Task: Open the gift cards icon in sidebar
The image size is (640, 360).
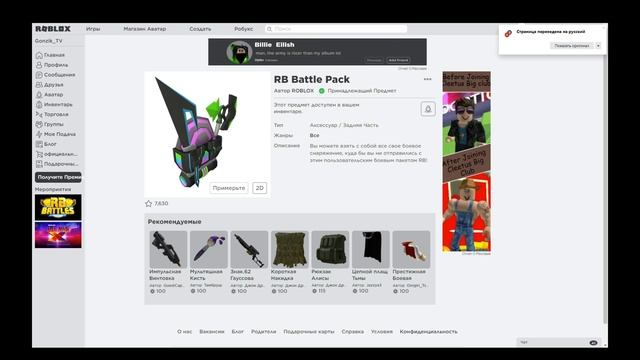Action: pyautogui.click(x=39, y=164)
